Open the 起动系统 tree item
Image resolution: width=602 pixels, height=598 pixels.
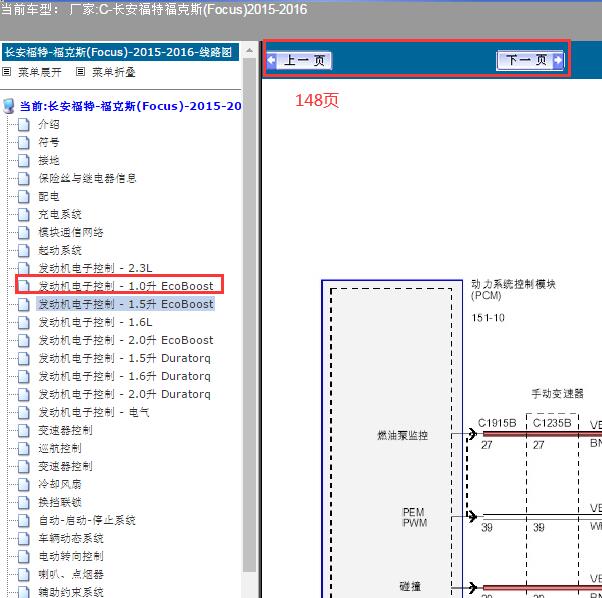[60, 250]
